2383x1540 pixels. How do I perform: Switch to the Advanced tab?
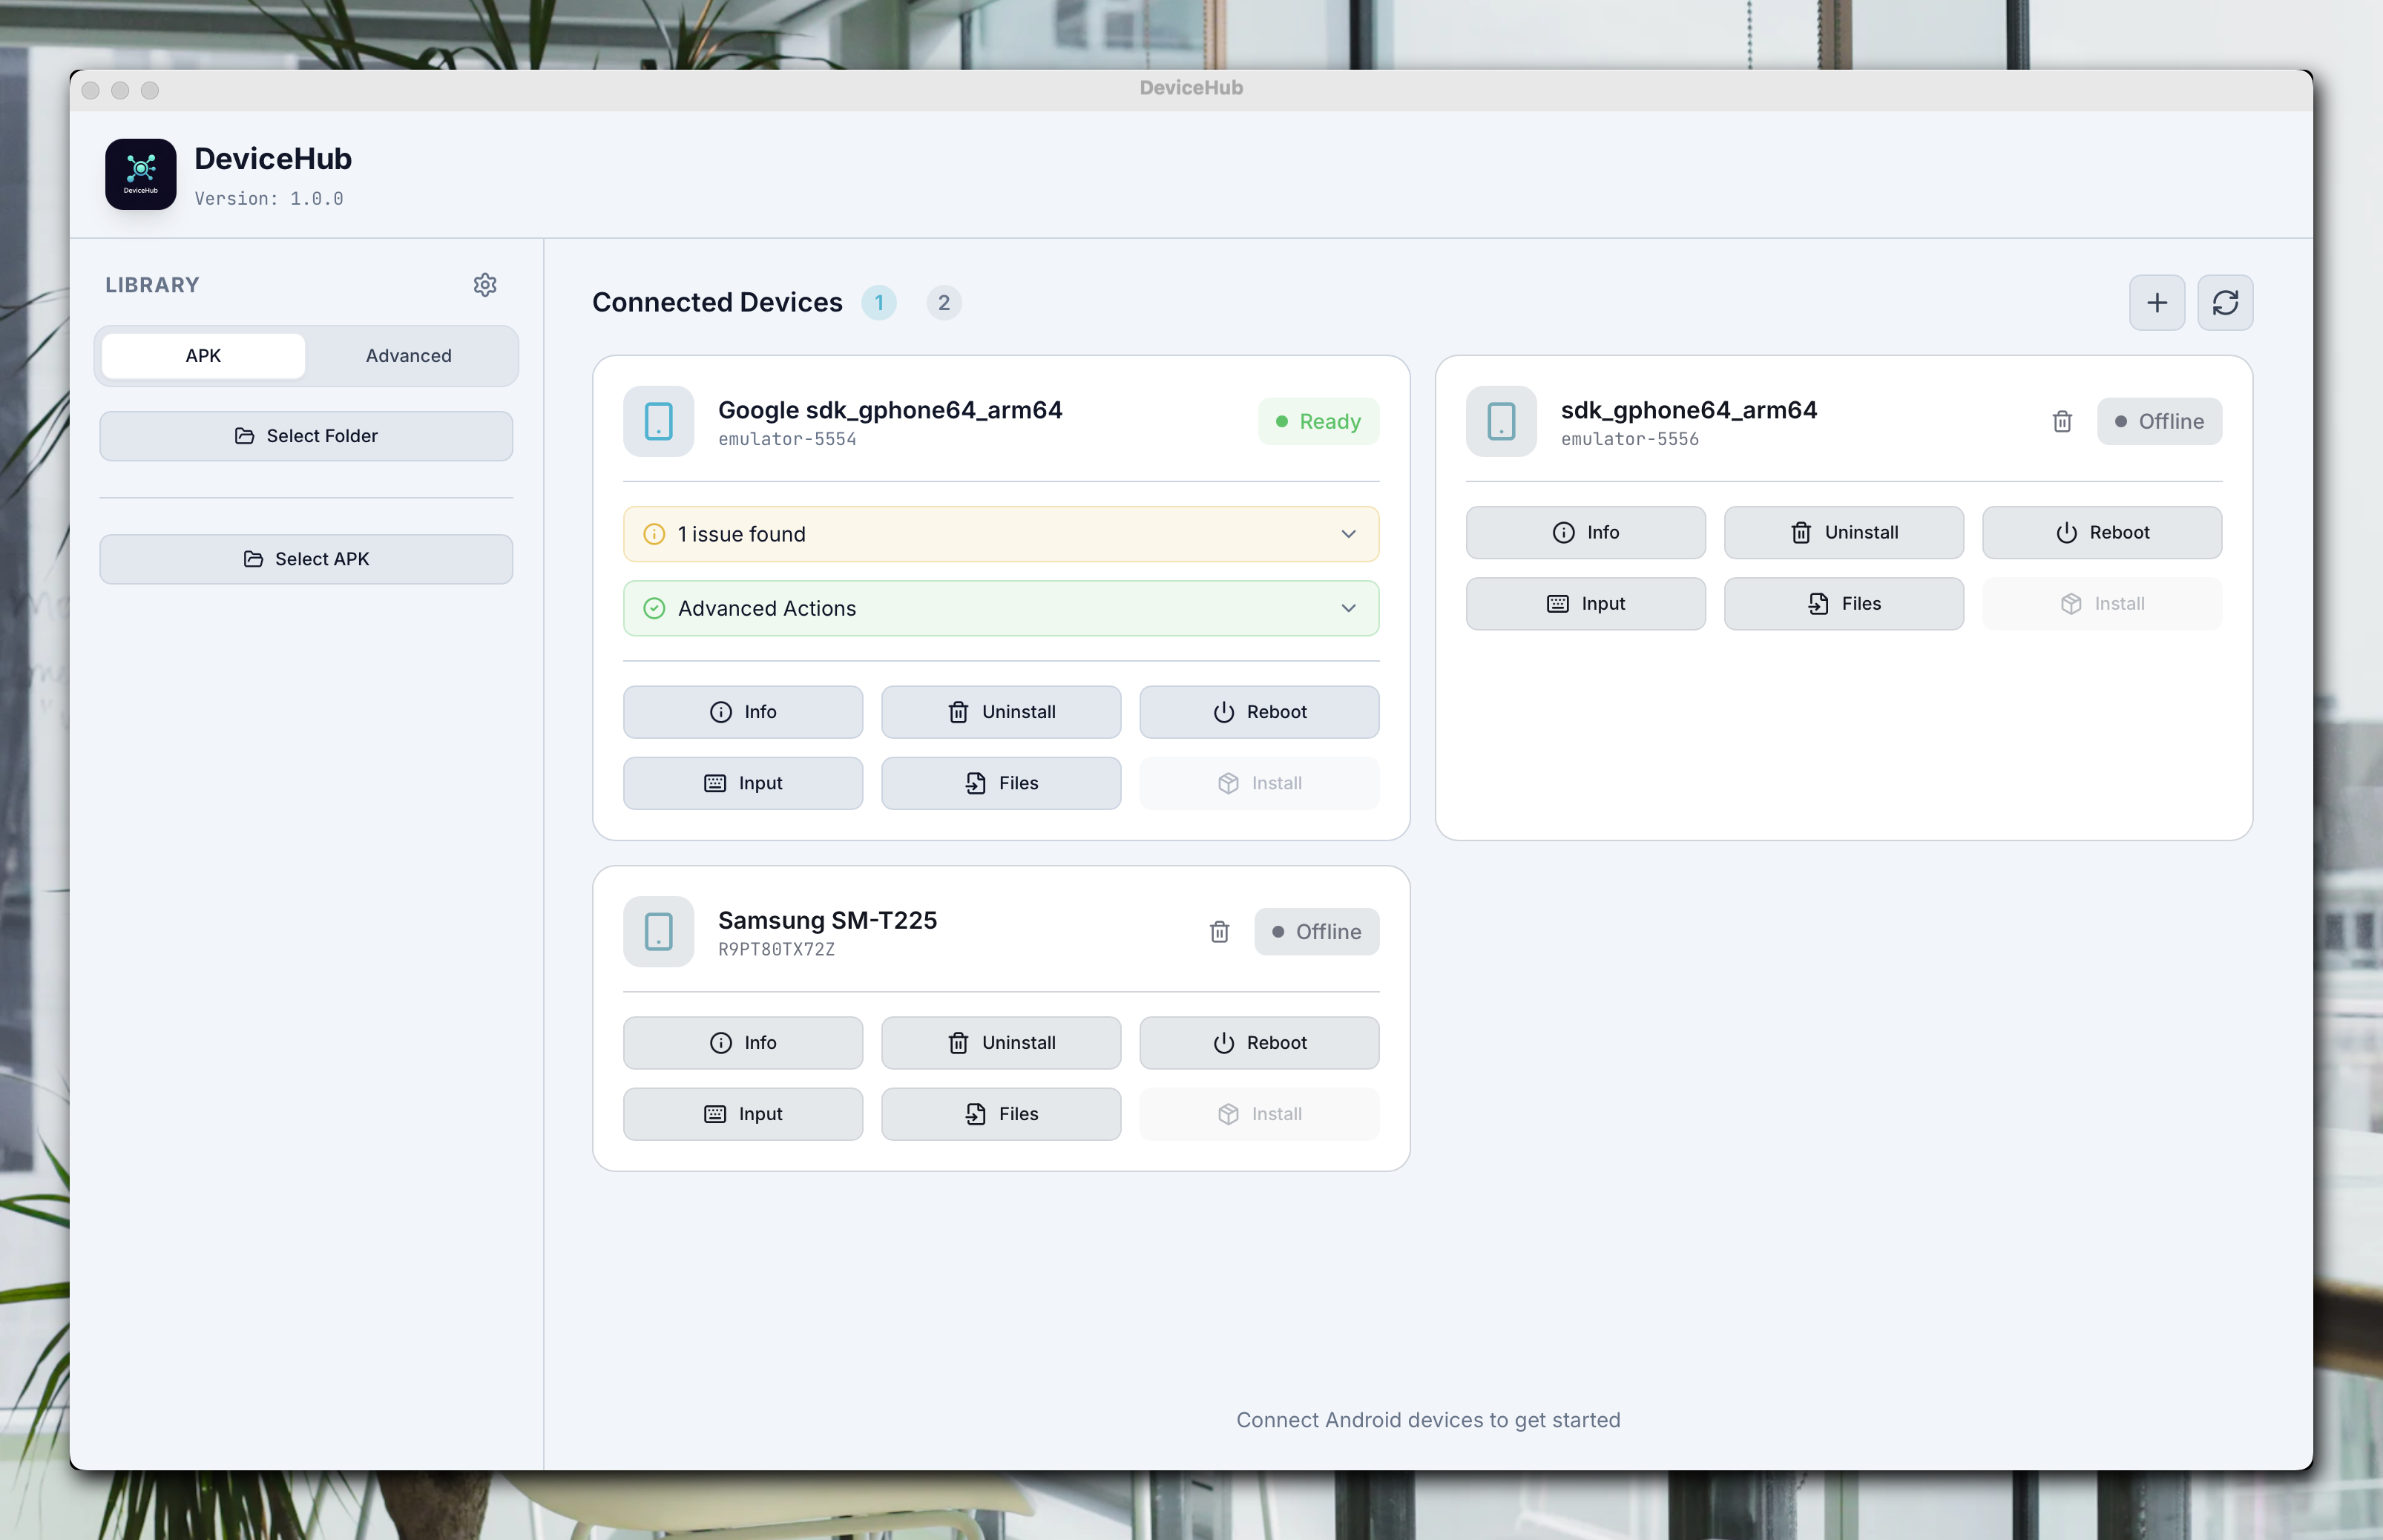(409, 355)
